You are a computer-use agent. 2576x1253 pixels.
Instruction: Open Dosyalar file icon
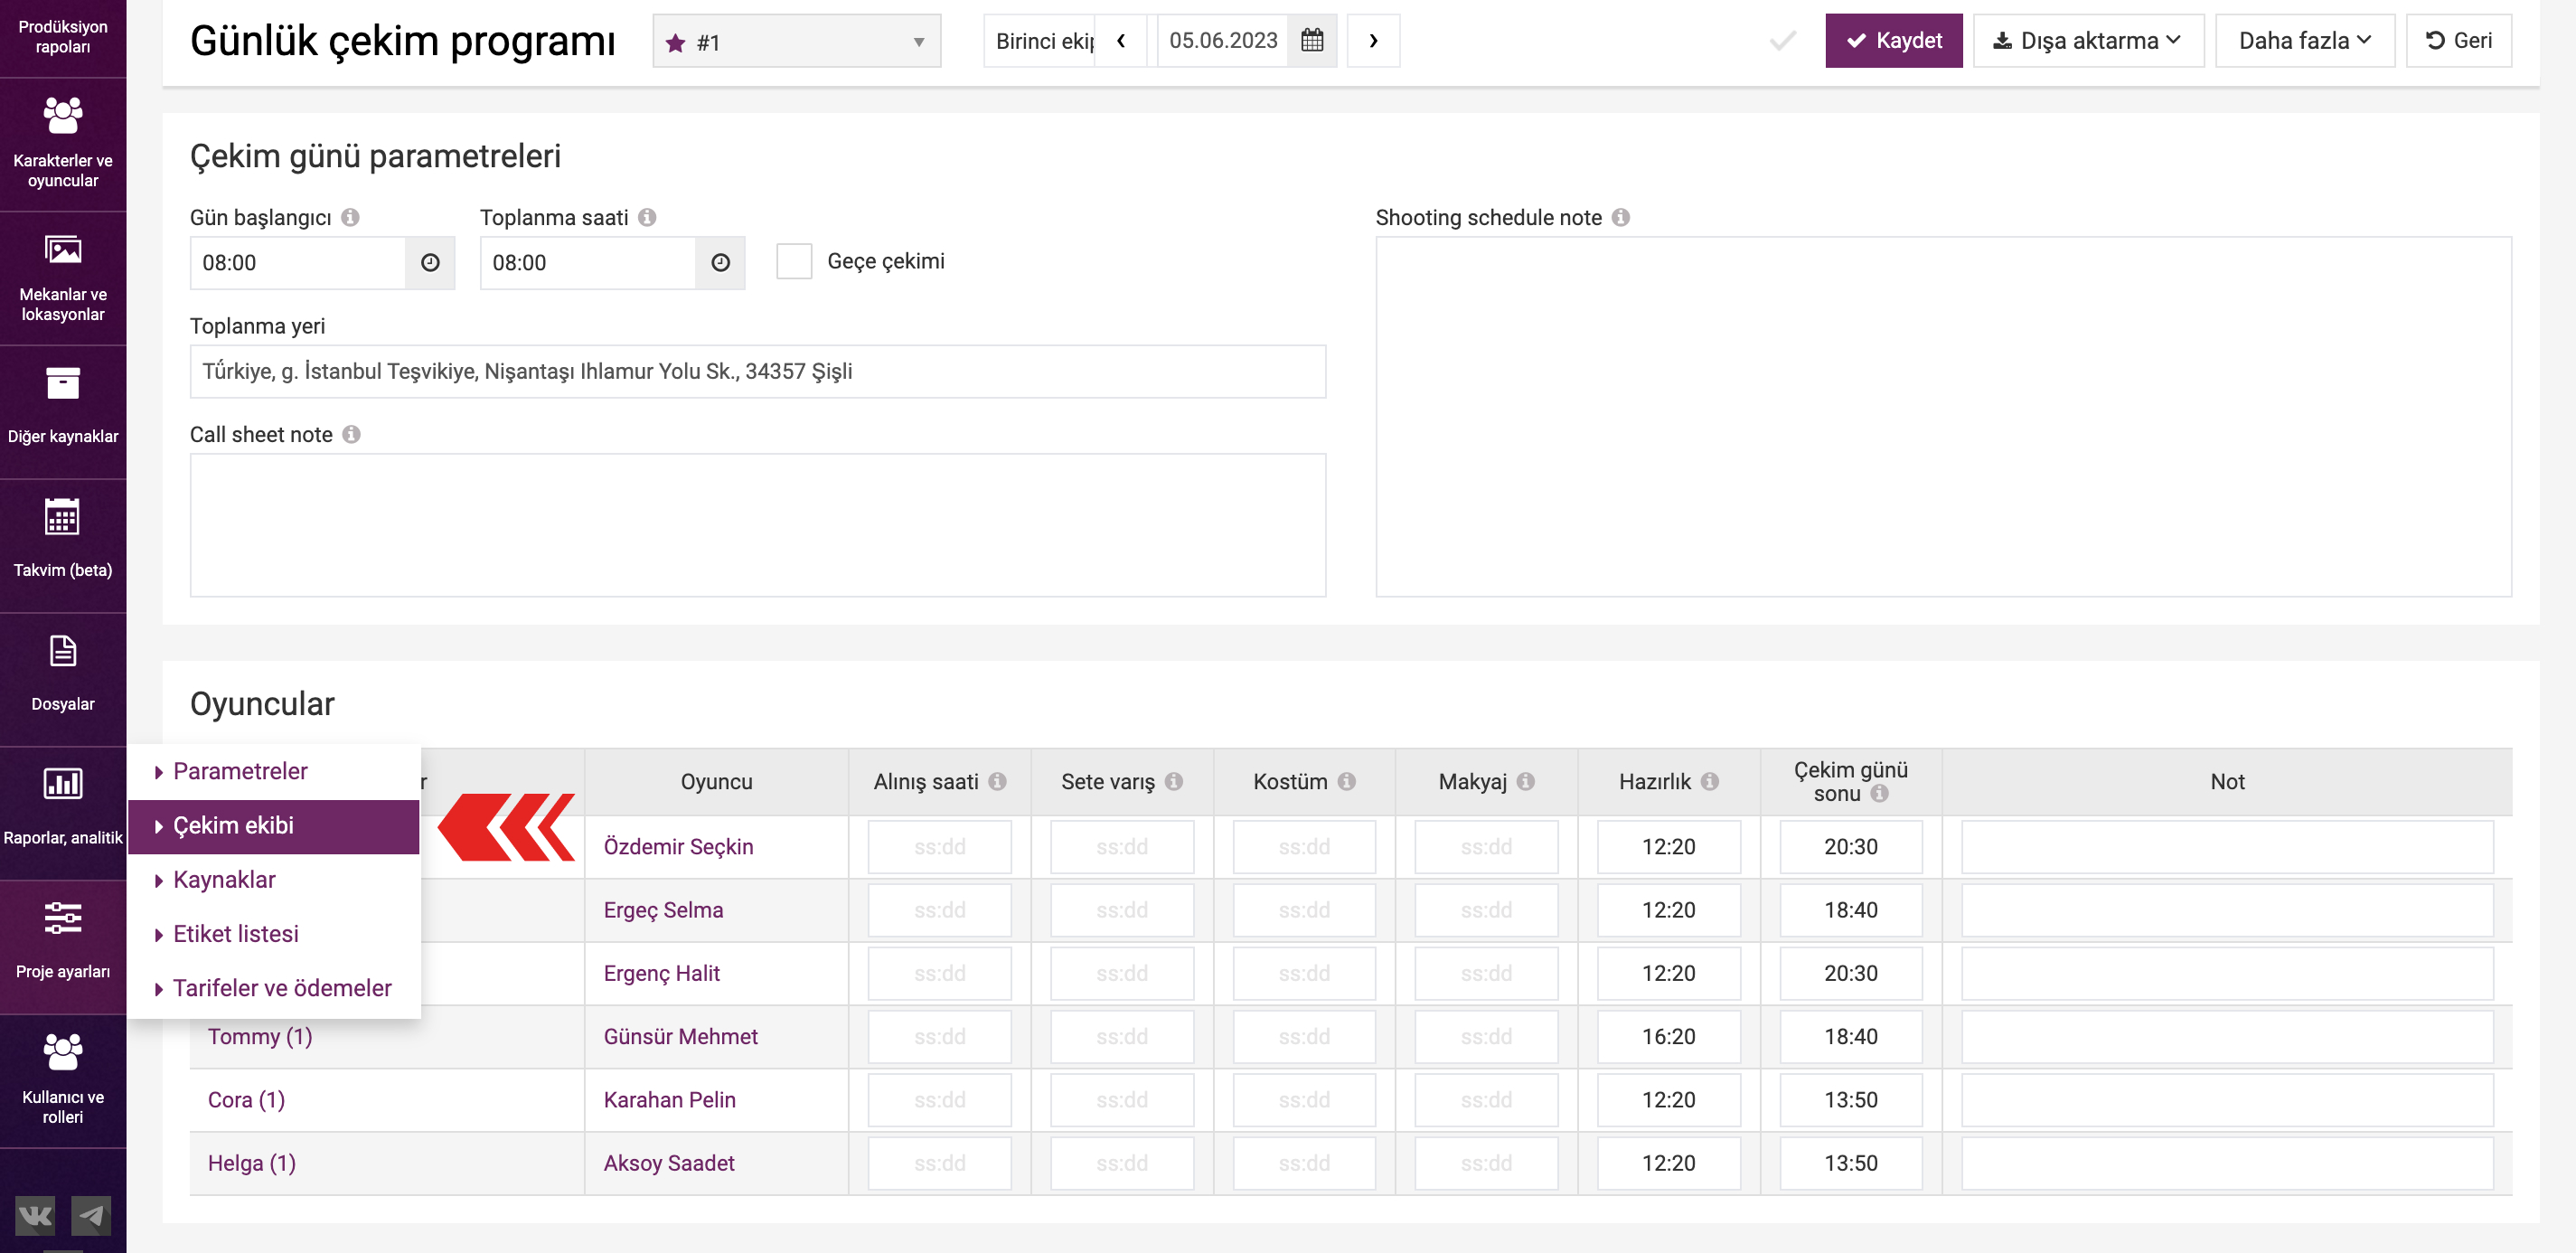coord(62,651)
